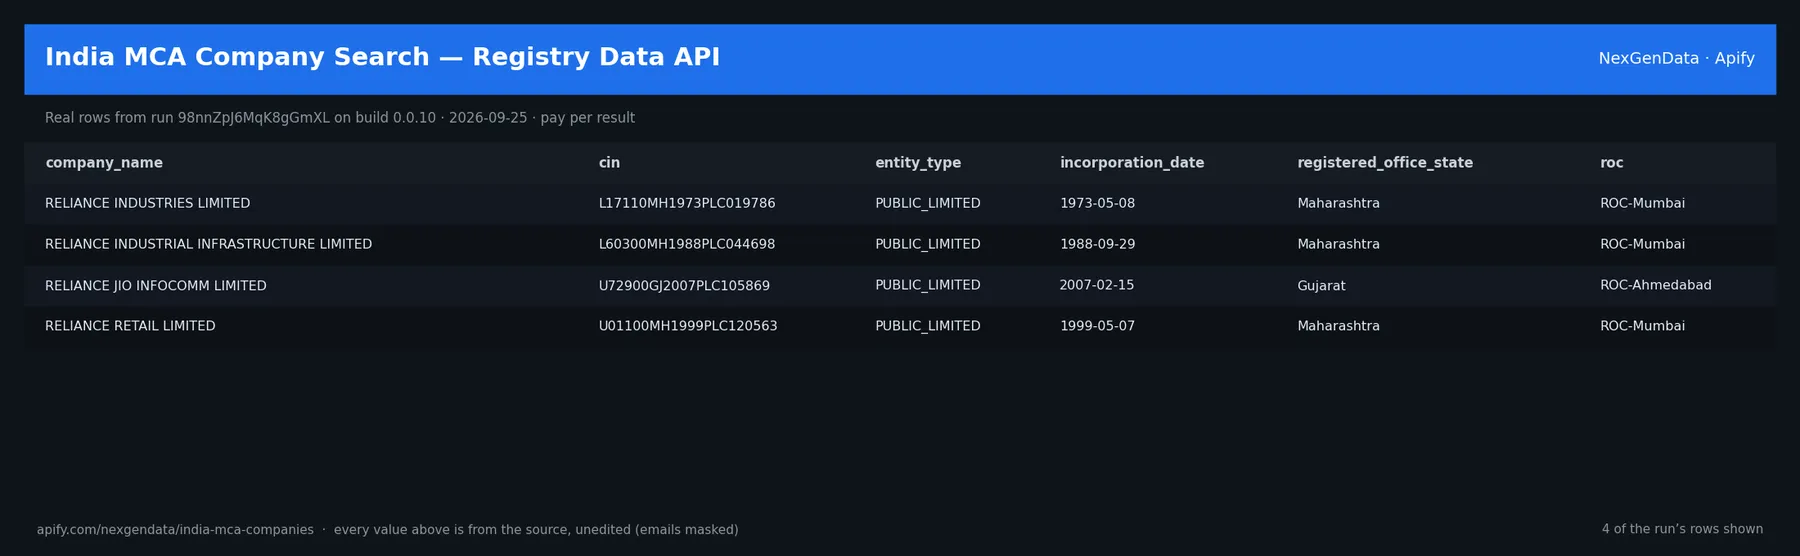Click the 'RELIANCE INDUSTRIAL INFRASTRUCTURE LIMITED' cell

(208, 244)
